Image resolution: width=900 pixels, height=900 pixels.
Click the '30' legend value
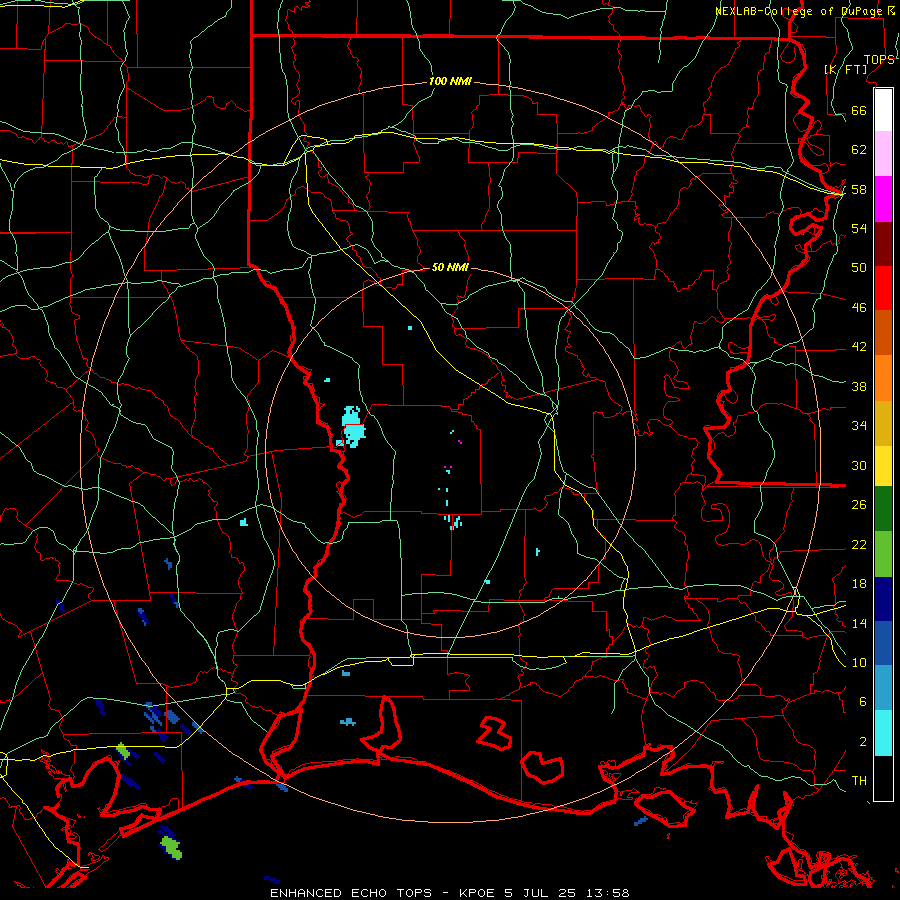[x=859, y=465]
